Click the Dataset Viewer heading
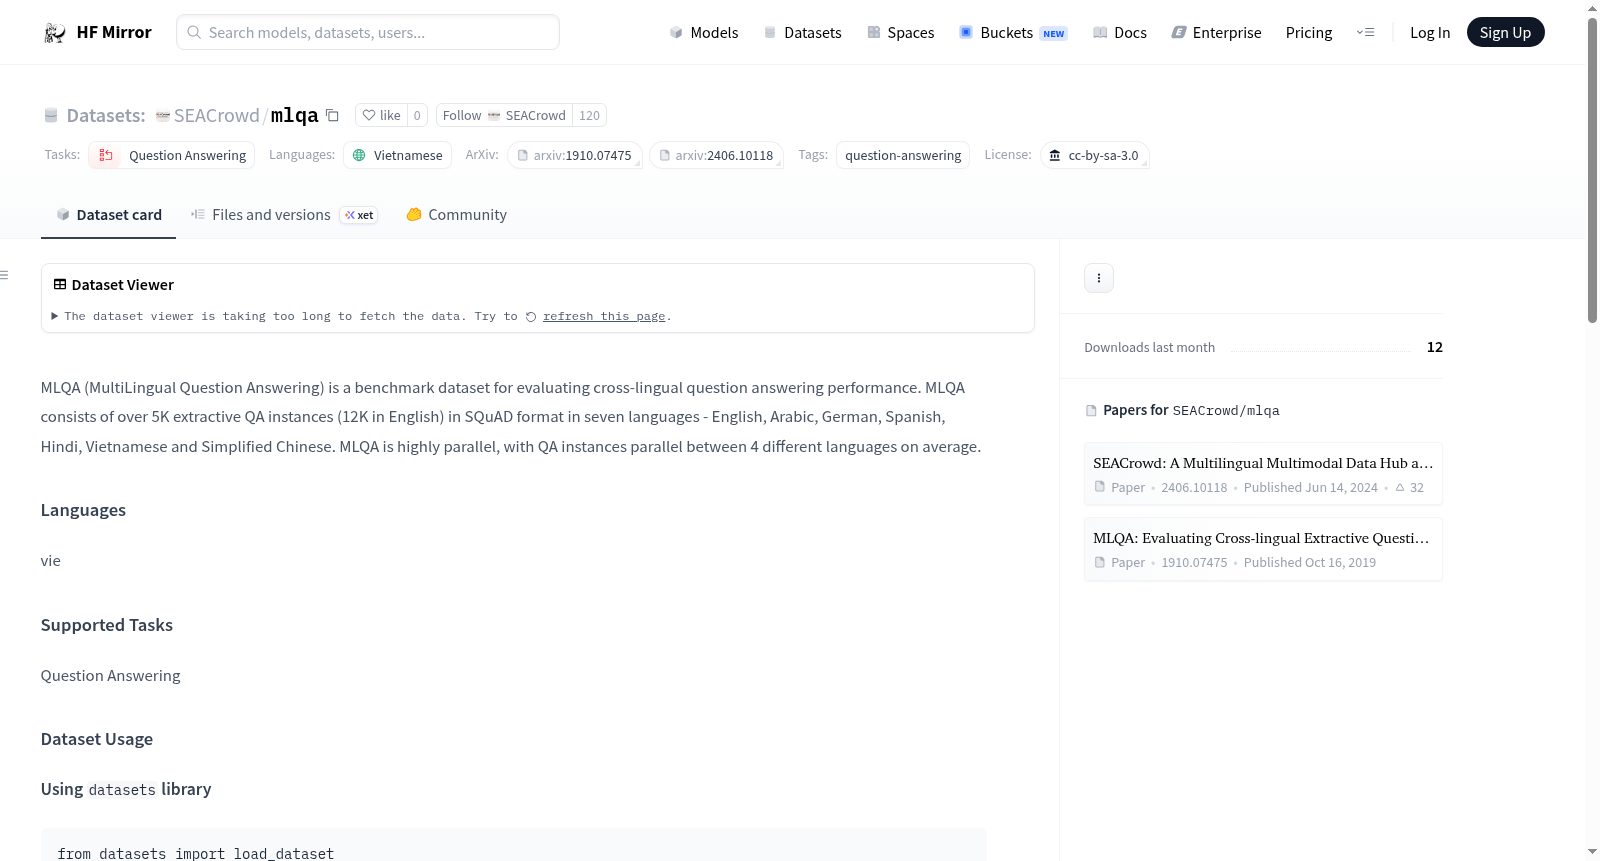 pos(123,285)
